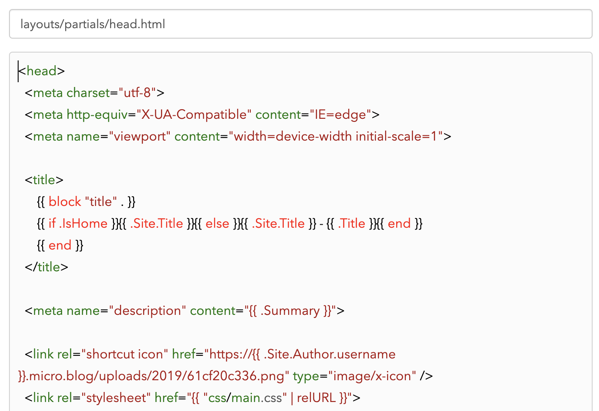Click the block "title" template line
Image resolution: width=599 pixels, height=411 pixels.
86,202
